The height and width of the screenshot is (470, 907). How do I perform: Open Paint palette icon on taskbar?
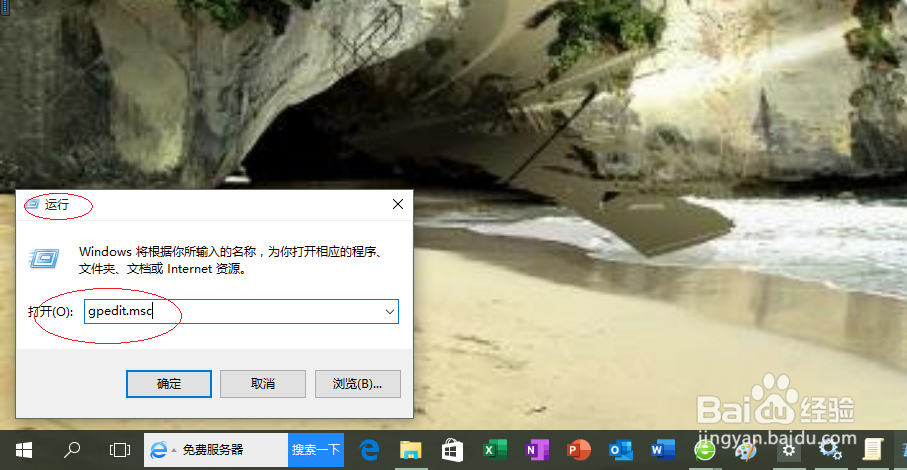tap(746, 450)
